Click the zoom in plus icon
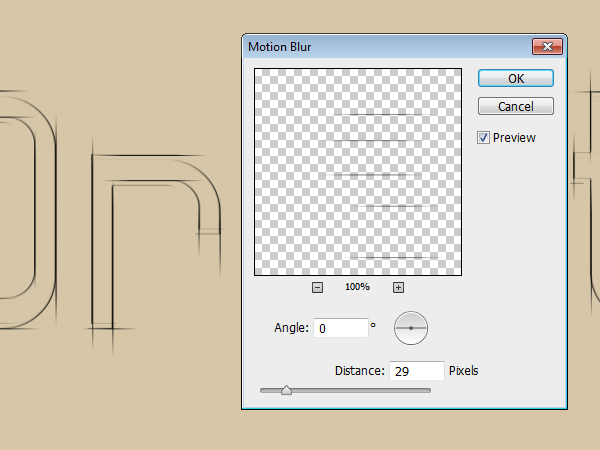Viewport: 600px width, 450px height. click(398, 288)
